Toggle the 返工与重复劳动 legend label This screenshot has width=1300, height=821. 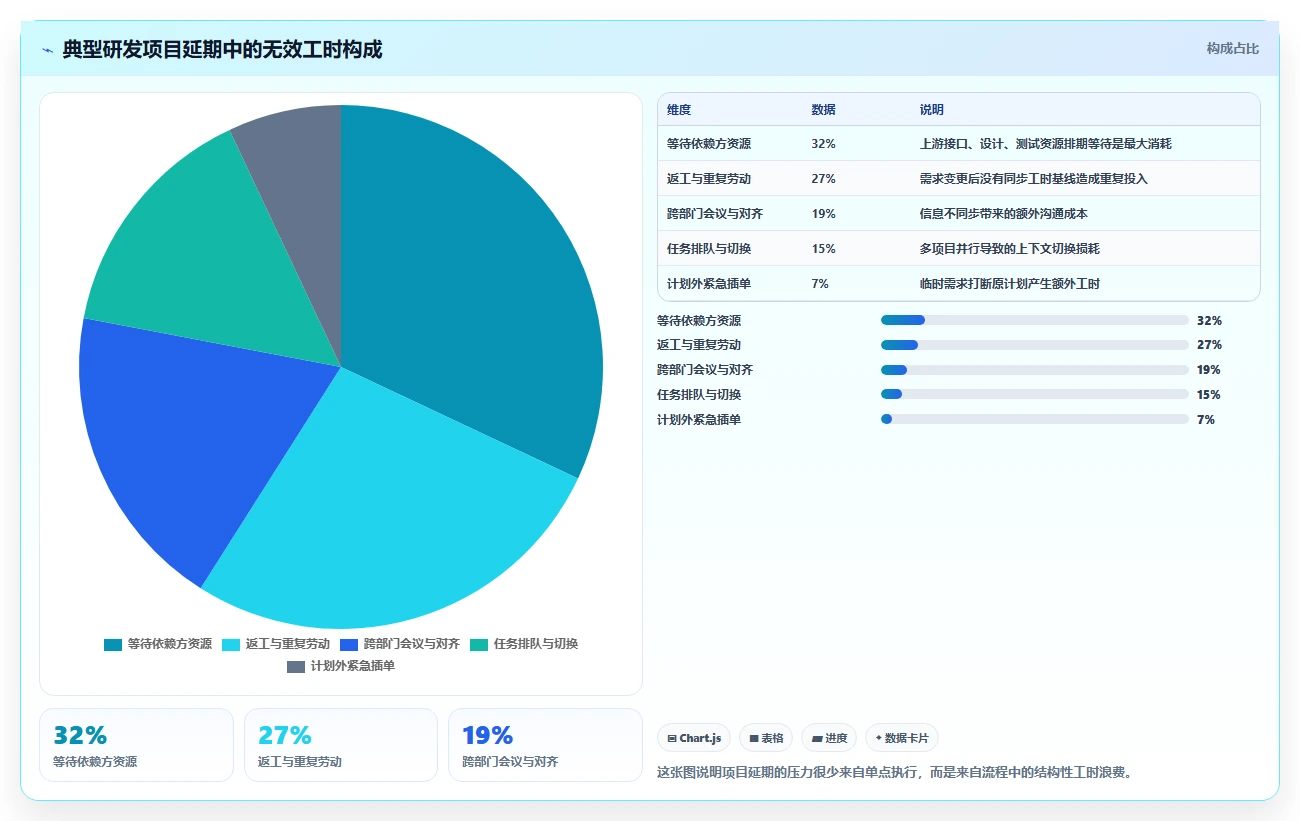point(288,644)
